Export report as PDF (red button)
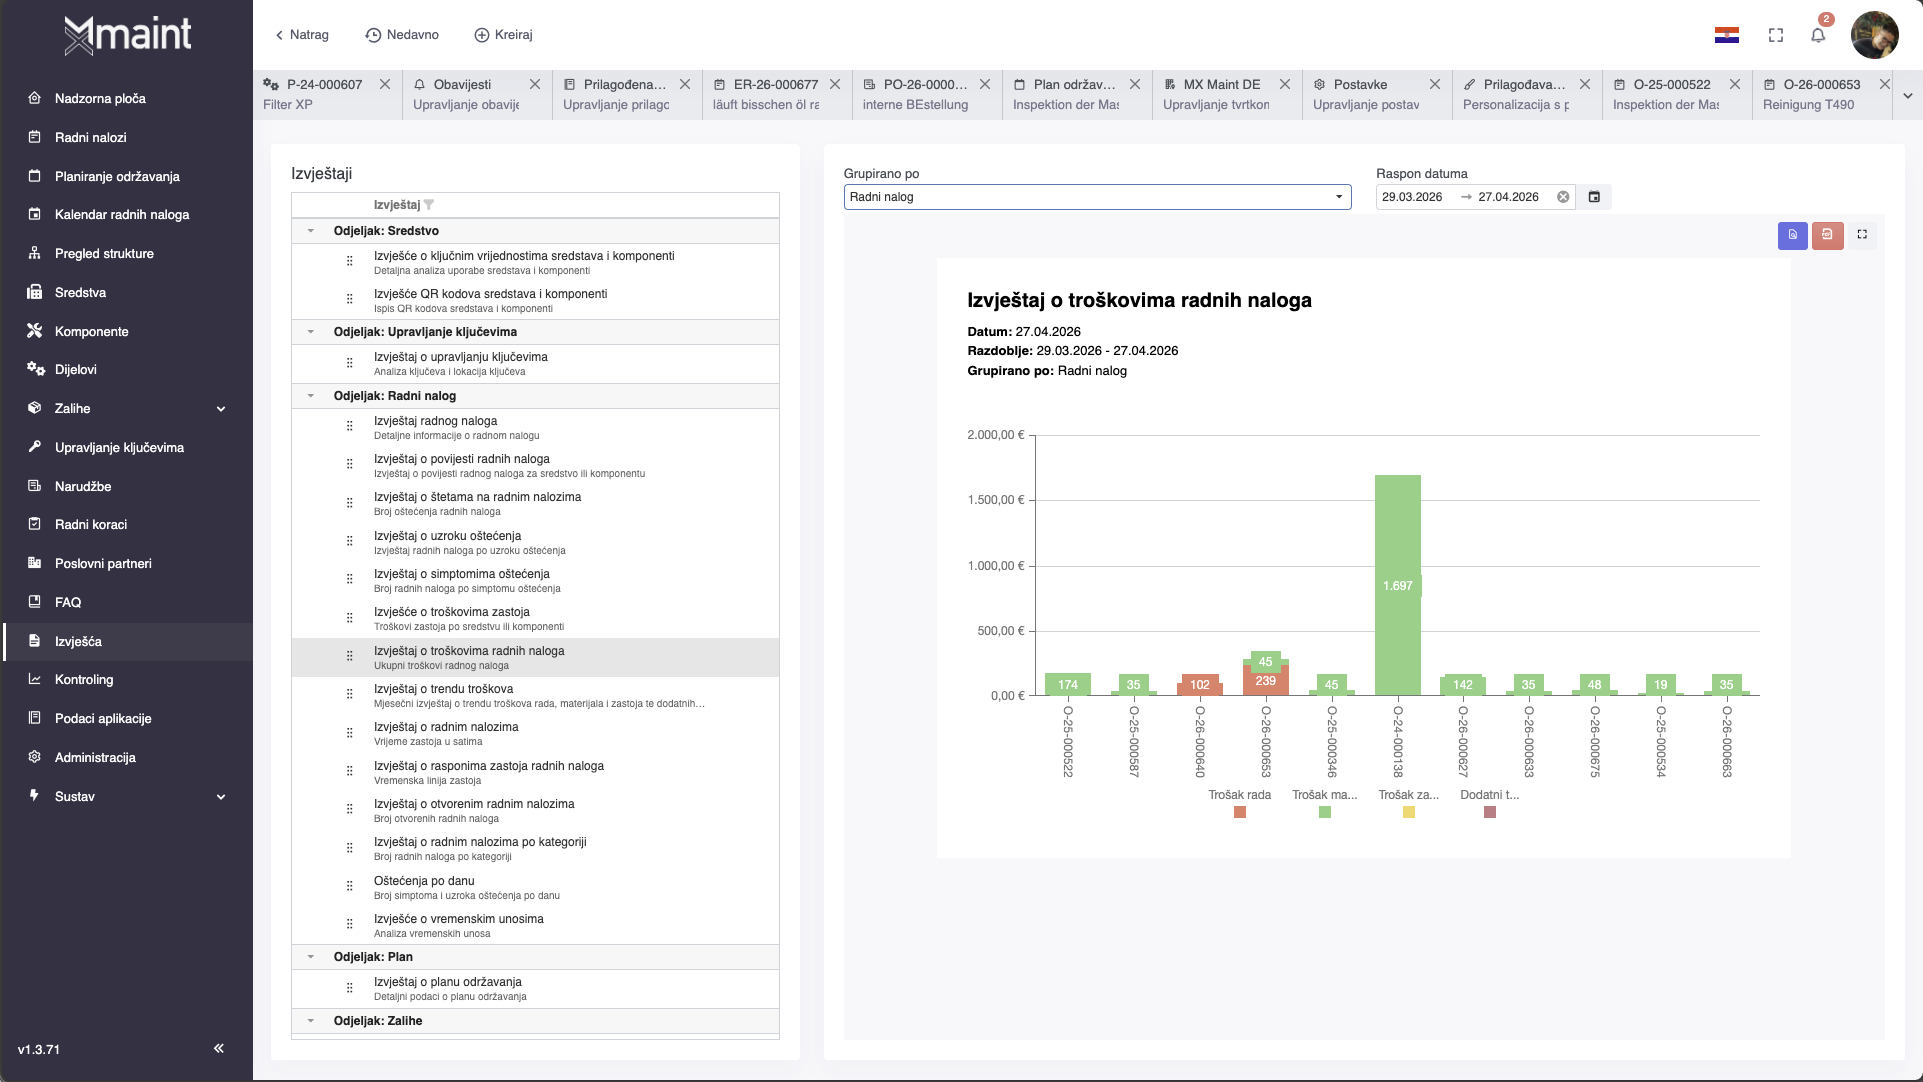This screenshot has width=1923, height=1082. pyautogui.click(x=1827, y=235)
